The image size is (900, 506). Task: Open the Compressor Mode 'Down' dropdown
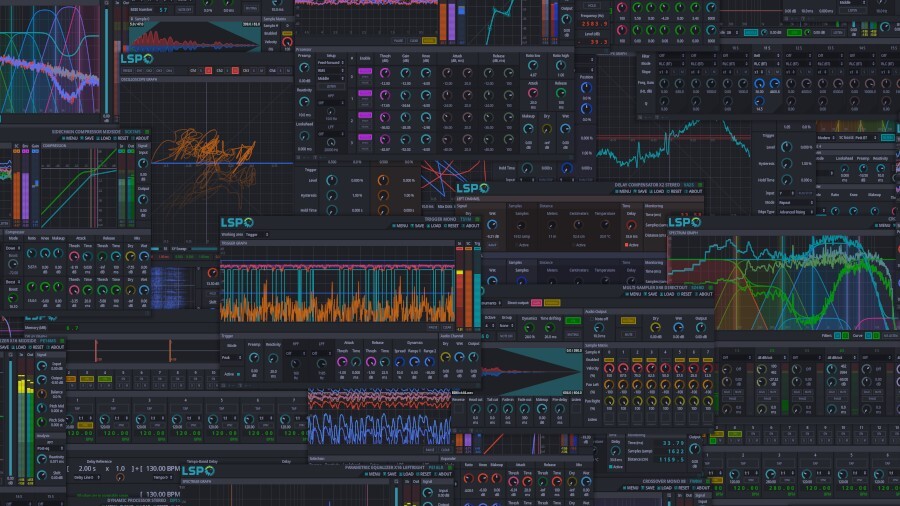(13, 248)
